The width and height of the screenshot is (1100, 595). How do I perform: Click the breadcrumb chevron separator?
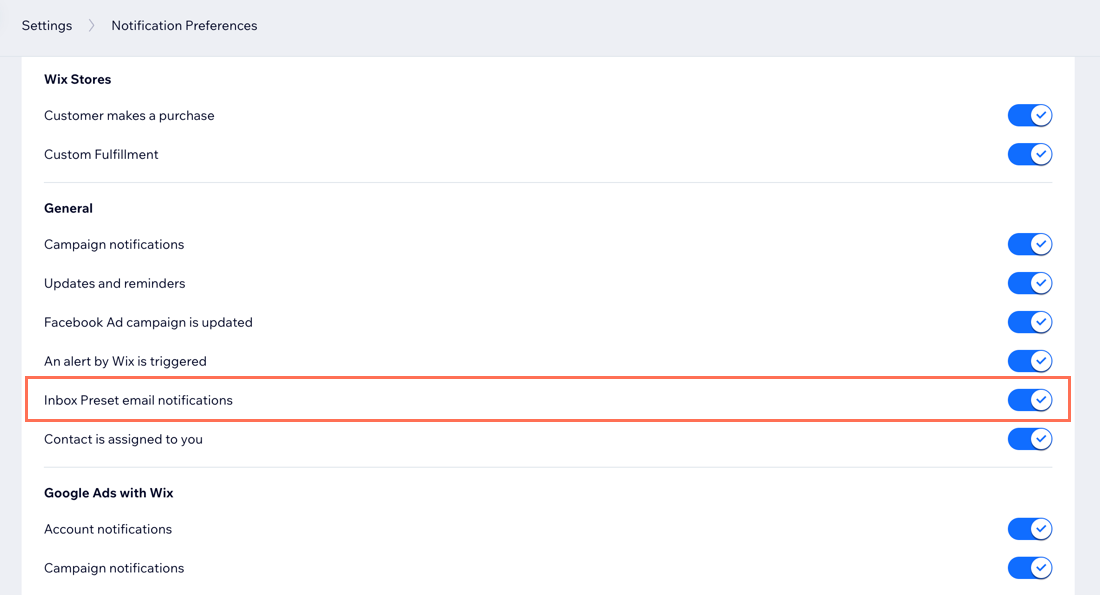(91, 25)
